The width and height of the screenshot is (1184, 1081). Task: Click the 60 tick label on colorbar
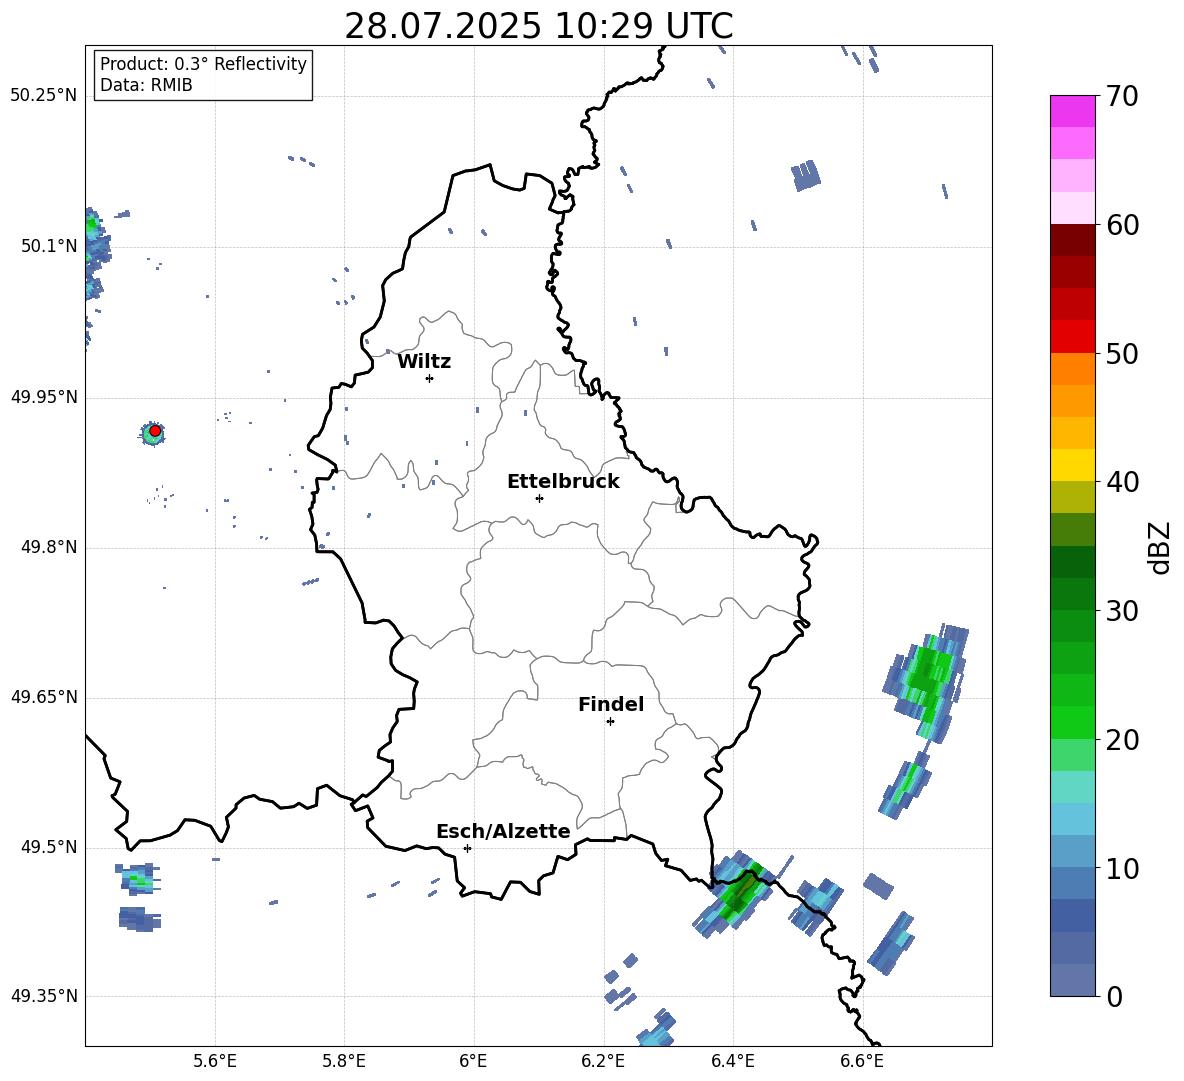point(1122,225)
